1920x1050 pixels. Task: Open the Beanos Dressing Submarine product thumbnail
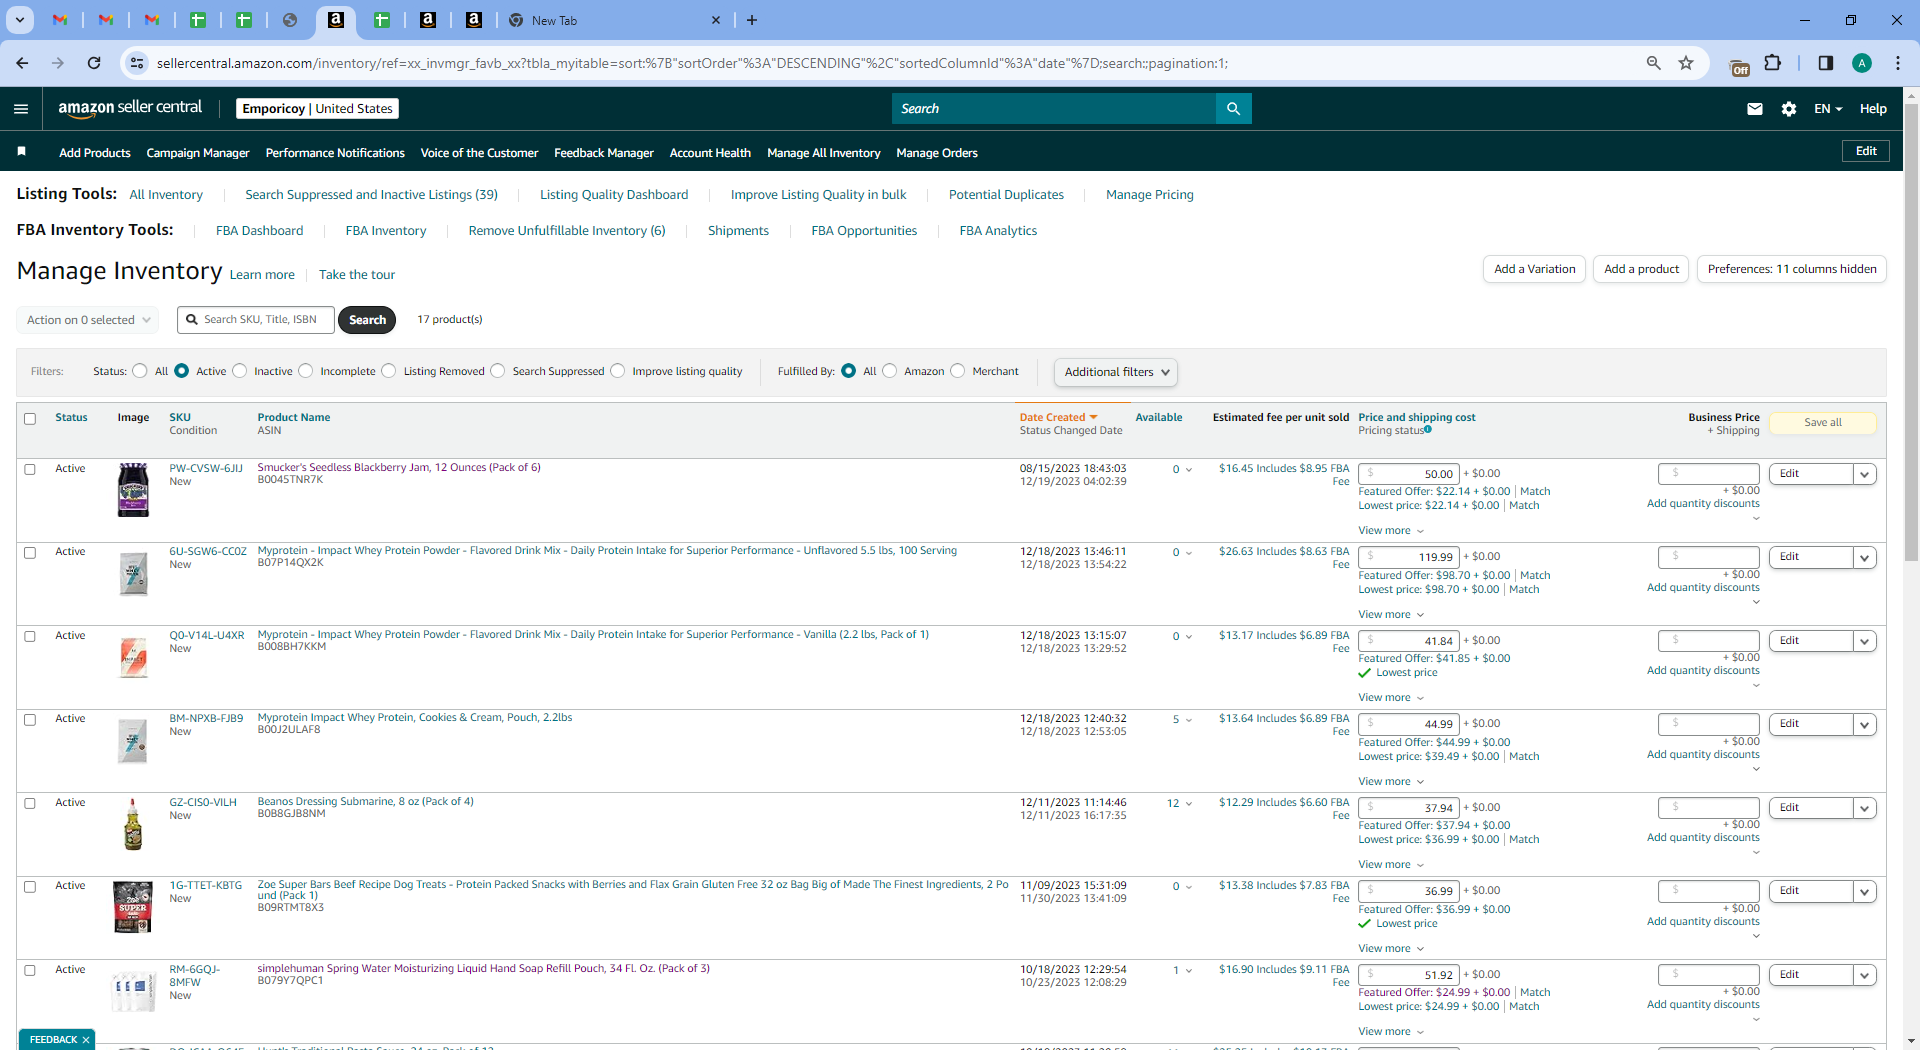[133, 824]
